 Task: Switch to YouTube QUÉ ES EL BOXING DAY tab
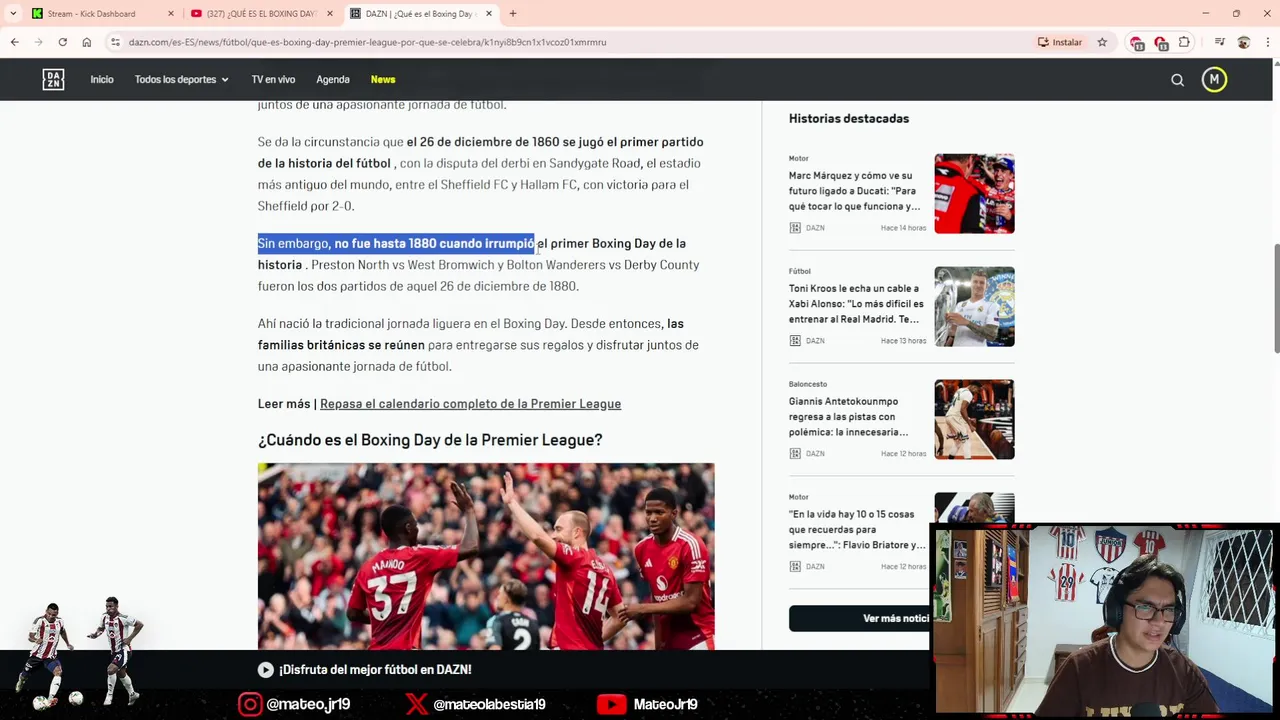(x=260, y=14)
